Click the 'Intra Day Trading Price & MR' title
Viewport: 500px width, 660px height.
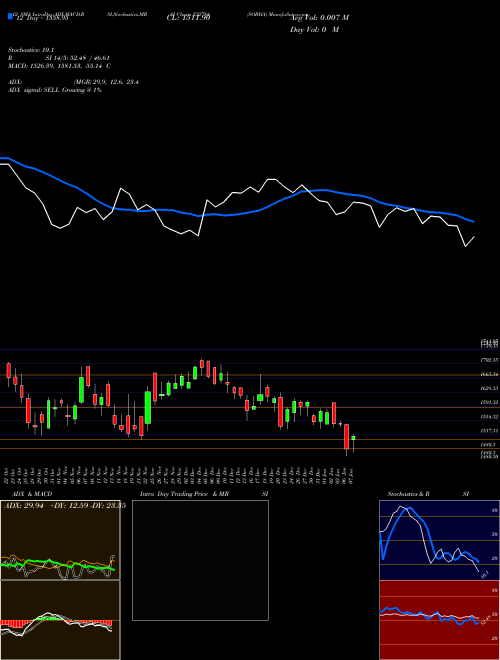[184, 494]
